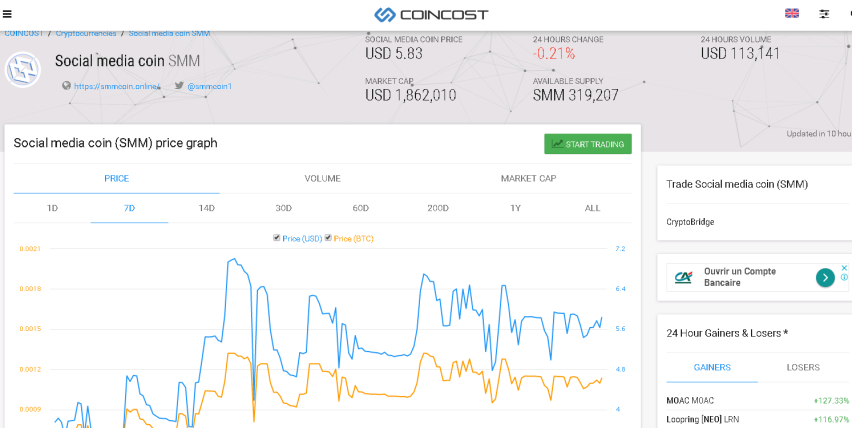Select the 14D time range

pos(206,208)
